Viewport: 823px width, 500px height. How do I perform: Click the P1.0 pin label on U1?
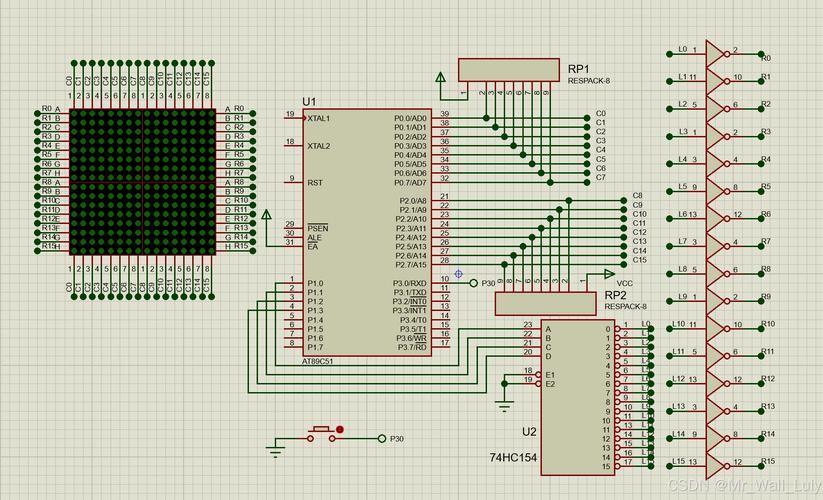click(x=315, y=283)
